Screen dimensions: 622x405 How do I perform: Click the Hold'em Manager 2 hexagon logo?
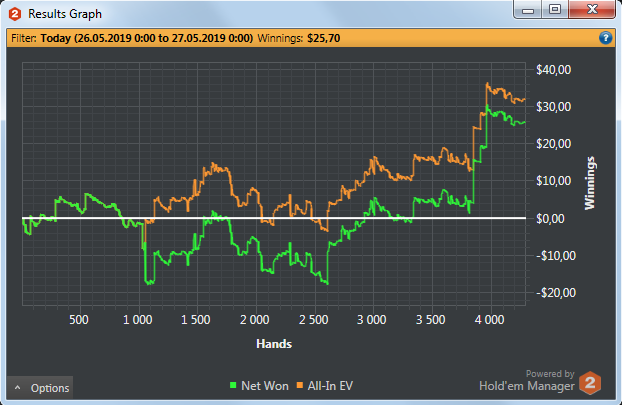[590, 383]
